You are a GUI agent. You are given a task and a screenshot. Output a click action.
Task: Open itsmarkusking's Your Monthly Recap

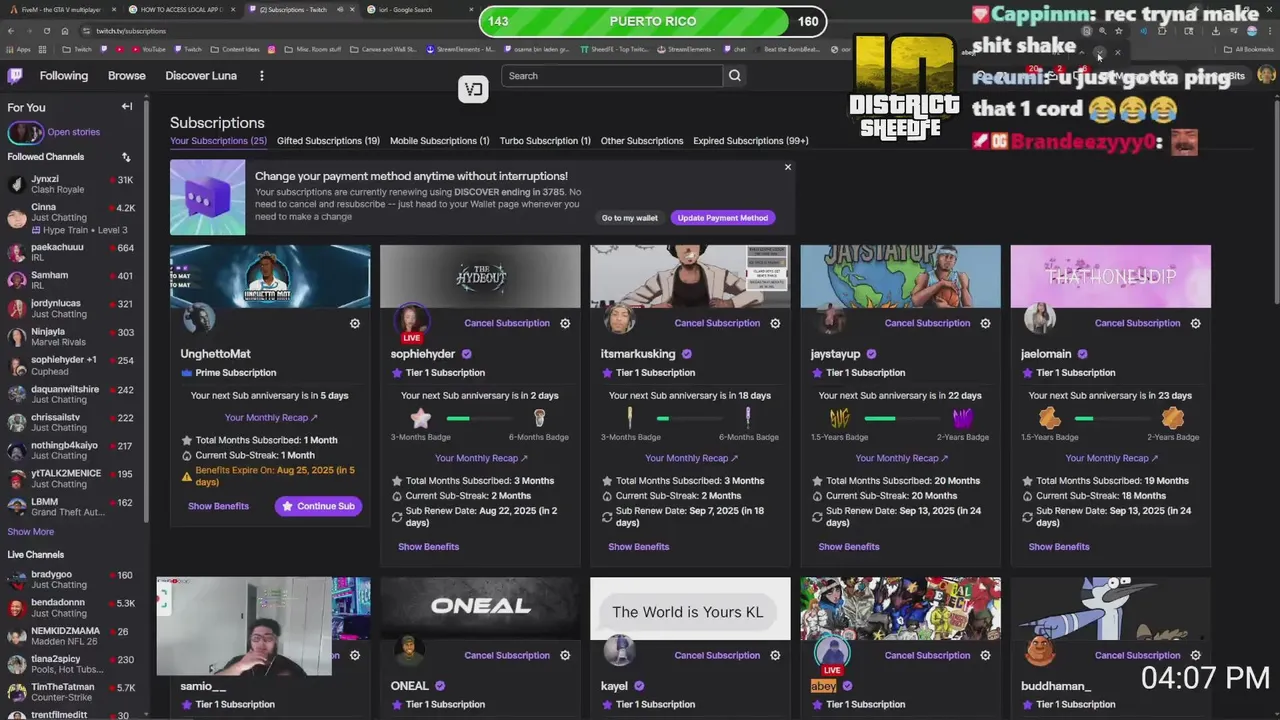click(691, 458)
